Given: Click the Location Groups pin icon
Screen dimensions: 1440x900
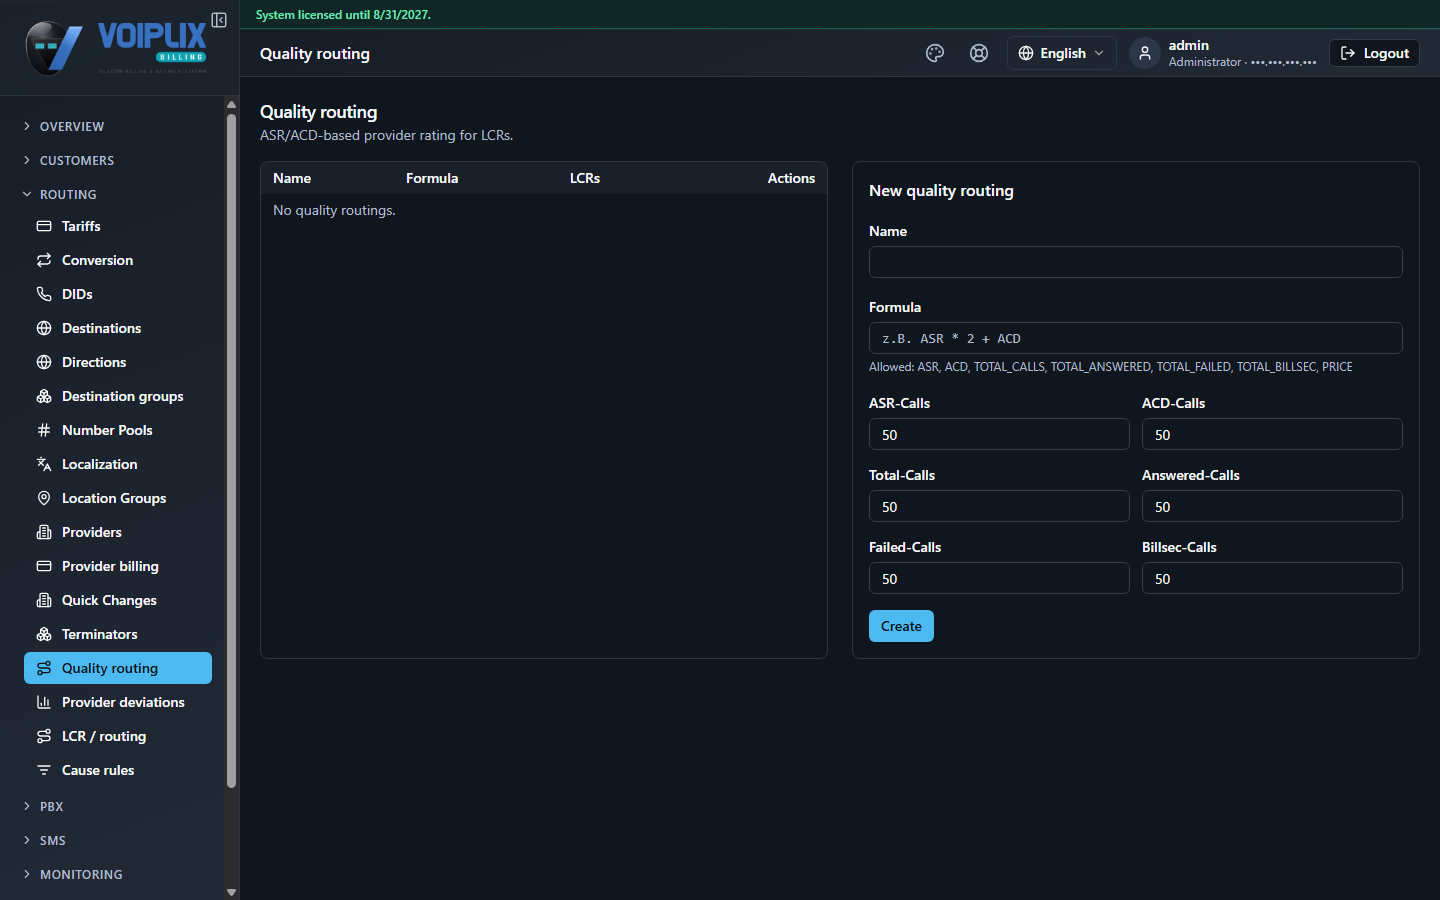Looking at the screenshot, I should (x=44, y=498).
